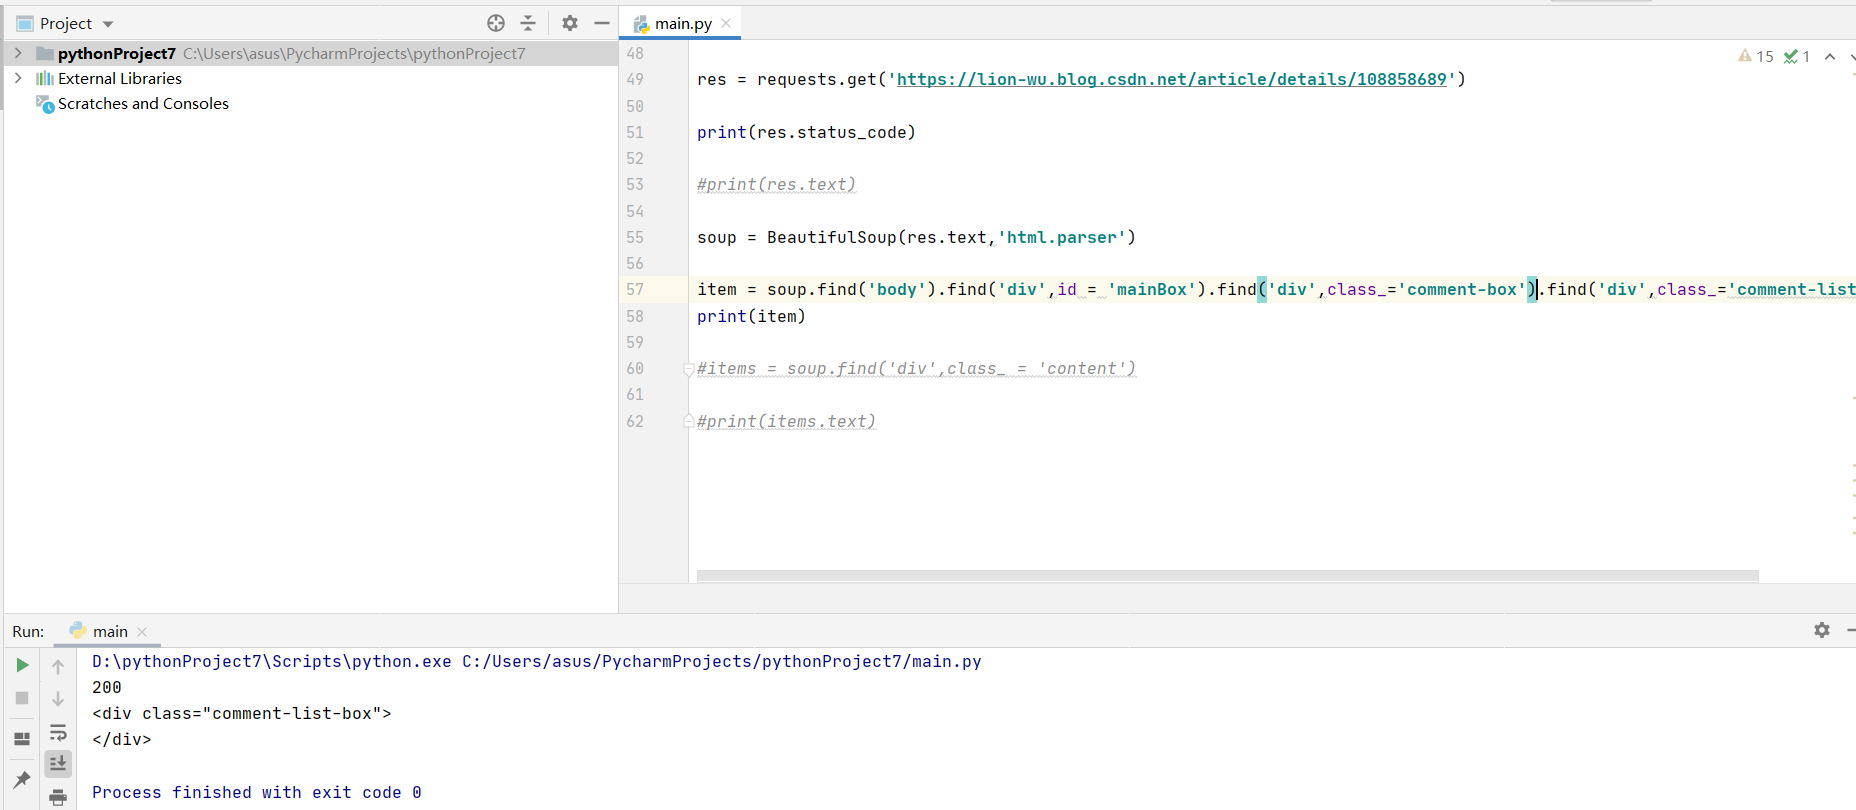Screen dimensions: 1856x810
Task: Click the commented #print(res.text) line
Action: pyautogui.click(x=776, y=184)
